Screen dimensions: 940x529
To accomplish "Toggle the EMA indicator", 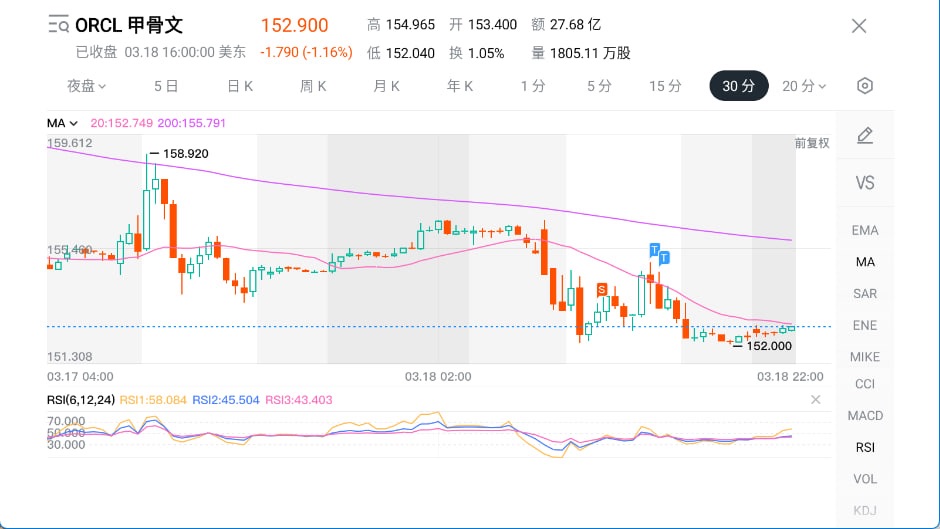I will [x=865, y=230].
